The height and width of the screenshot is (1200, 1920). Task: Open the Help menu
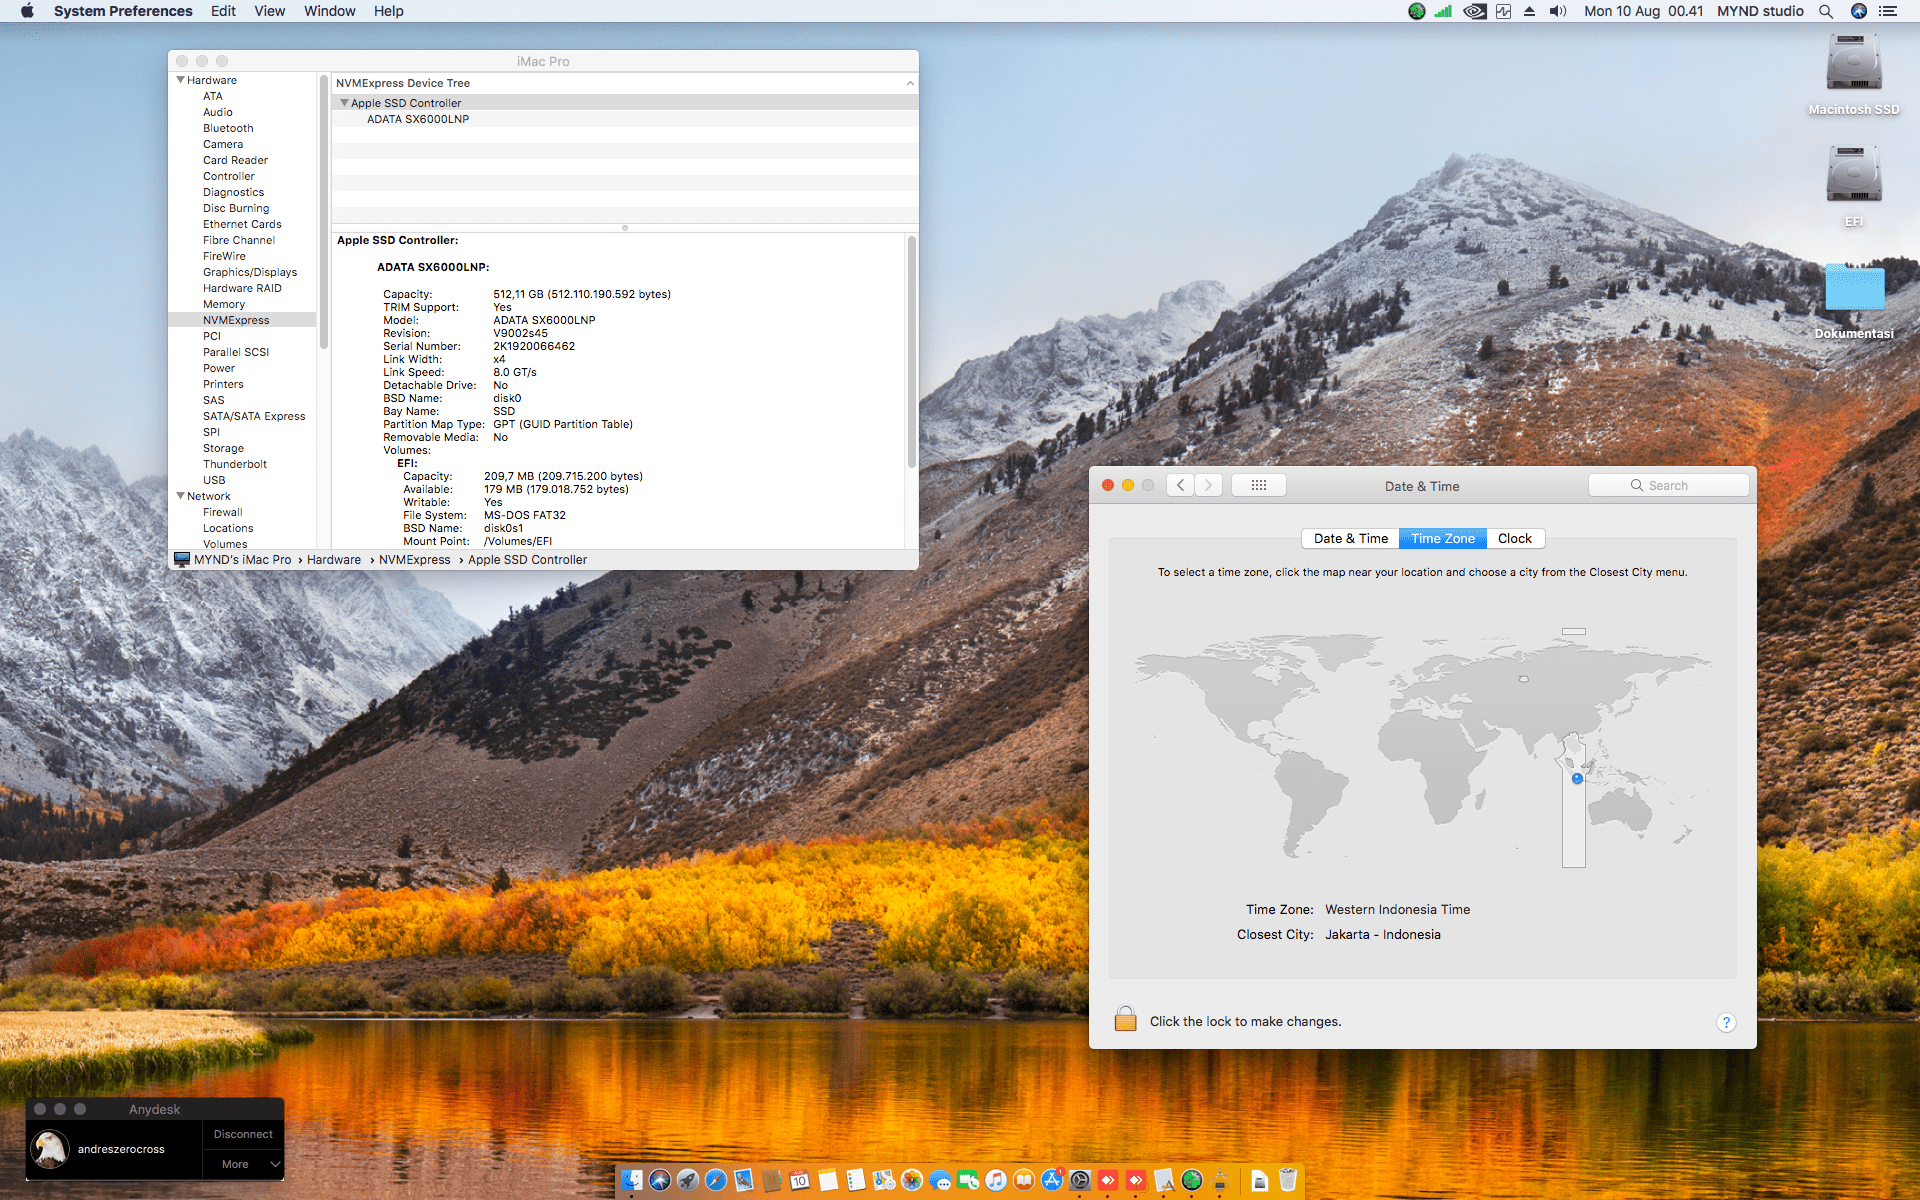point(388,11)
